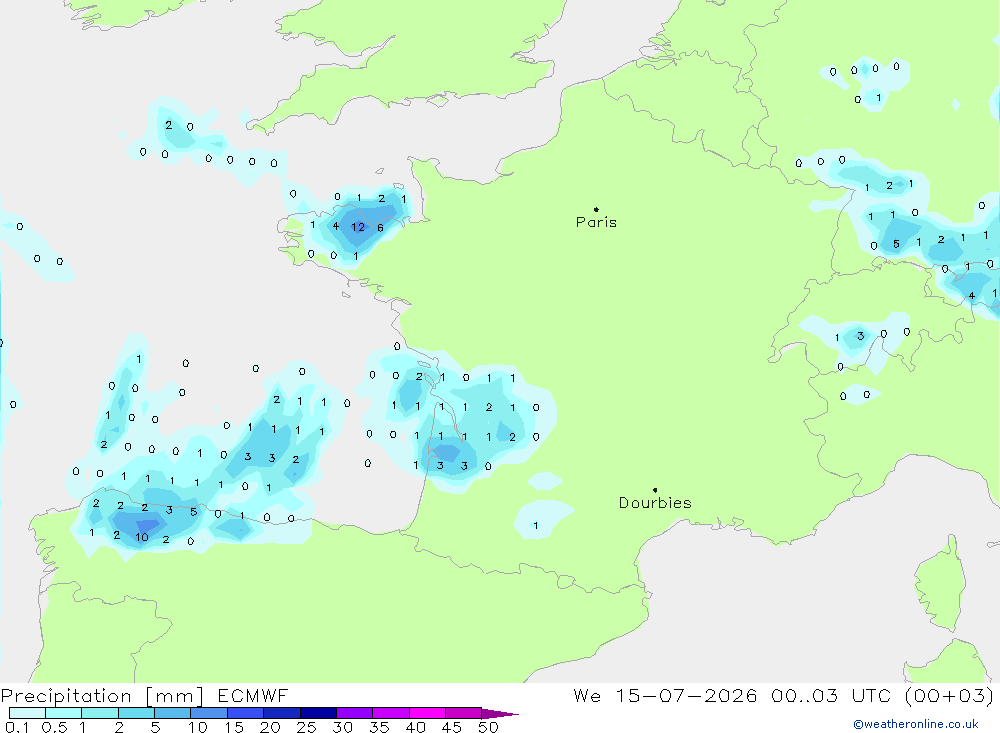
Task: Click the 00..03 UTC time range
Action: click(x=830, y=696)
